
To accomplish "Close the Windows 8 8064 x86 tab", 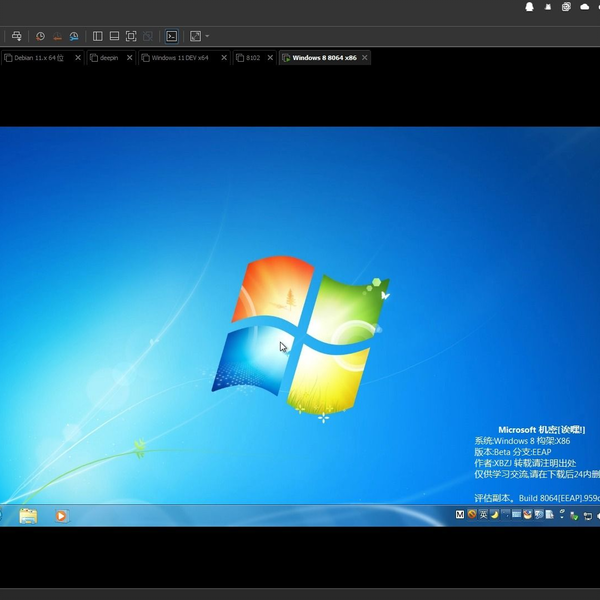I will 365,57.
